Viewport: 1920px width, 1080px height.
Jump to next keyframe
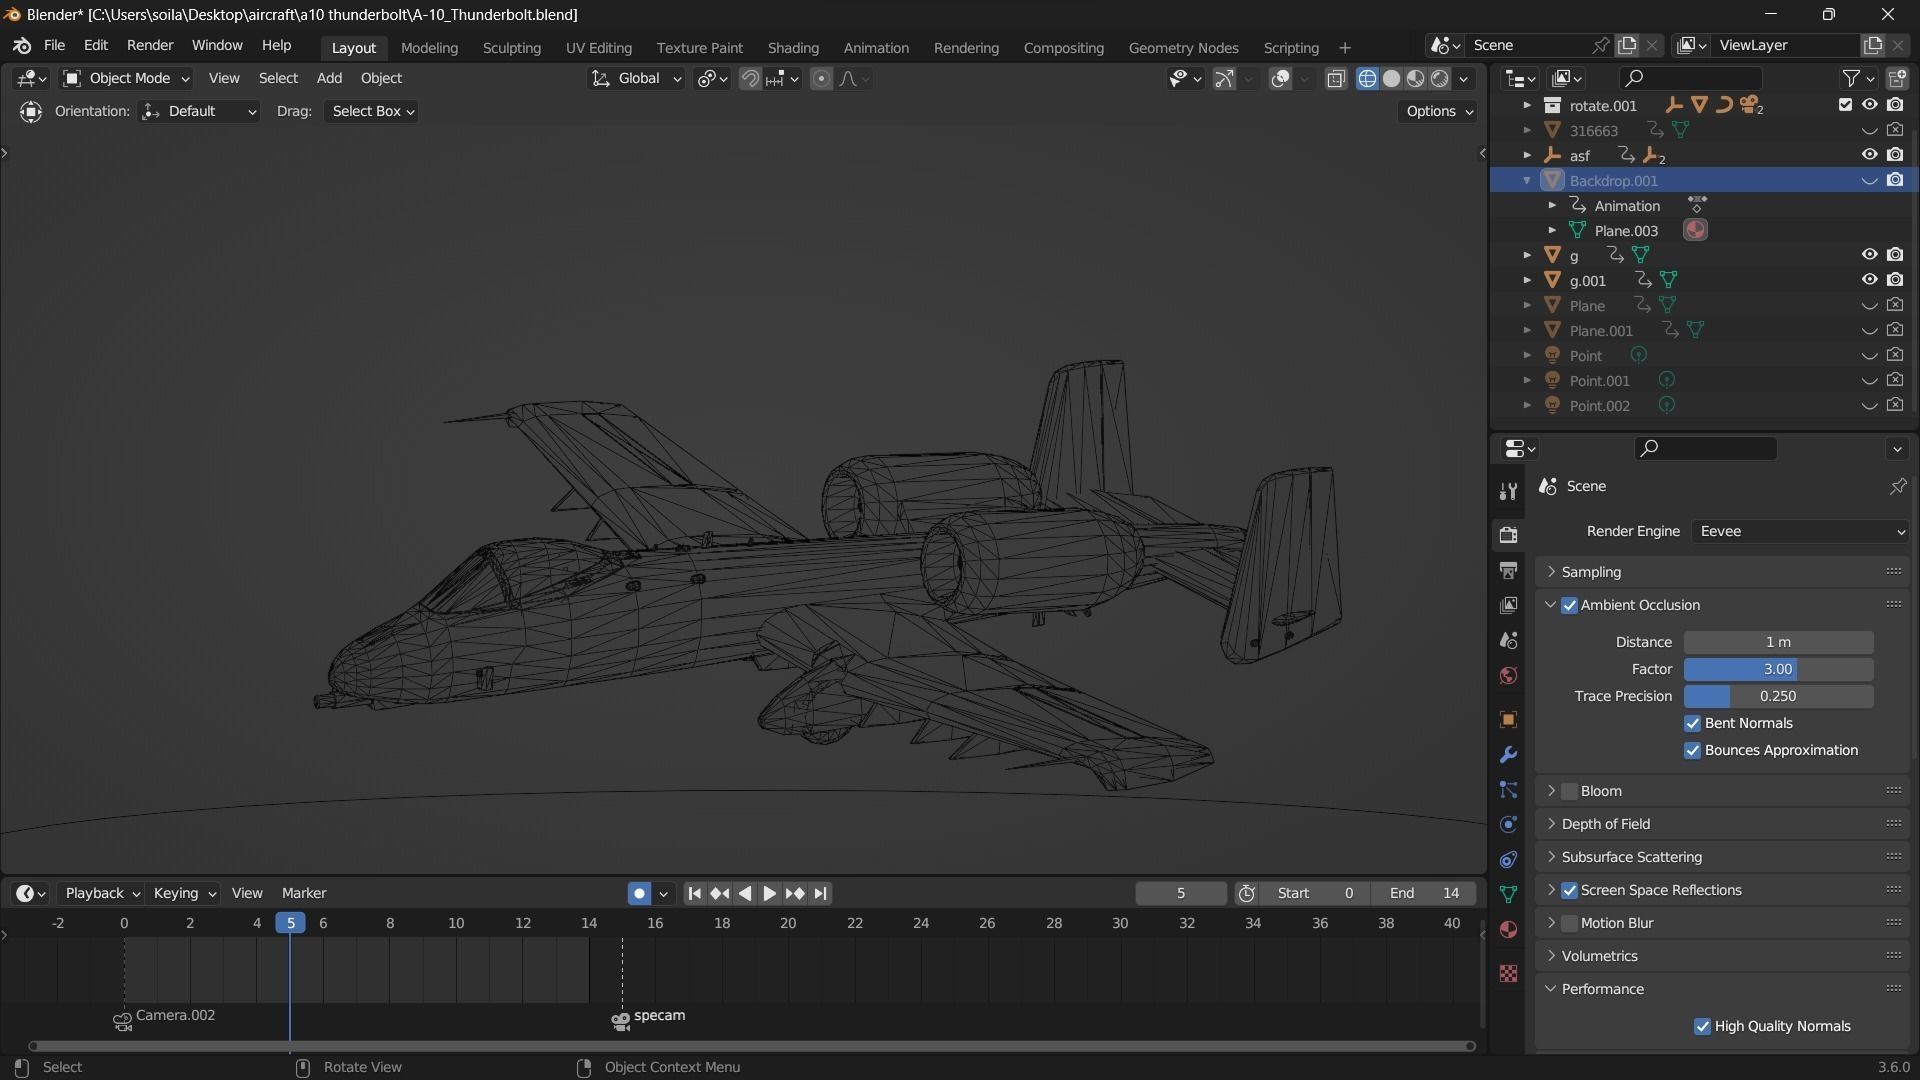point(795,893)
